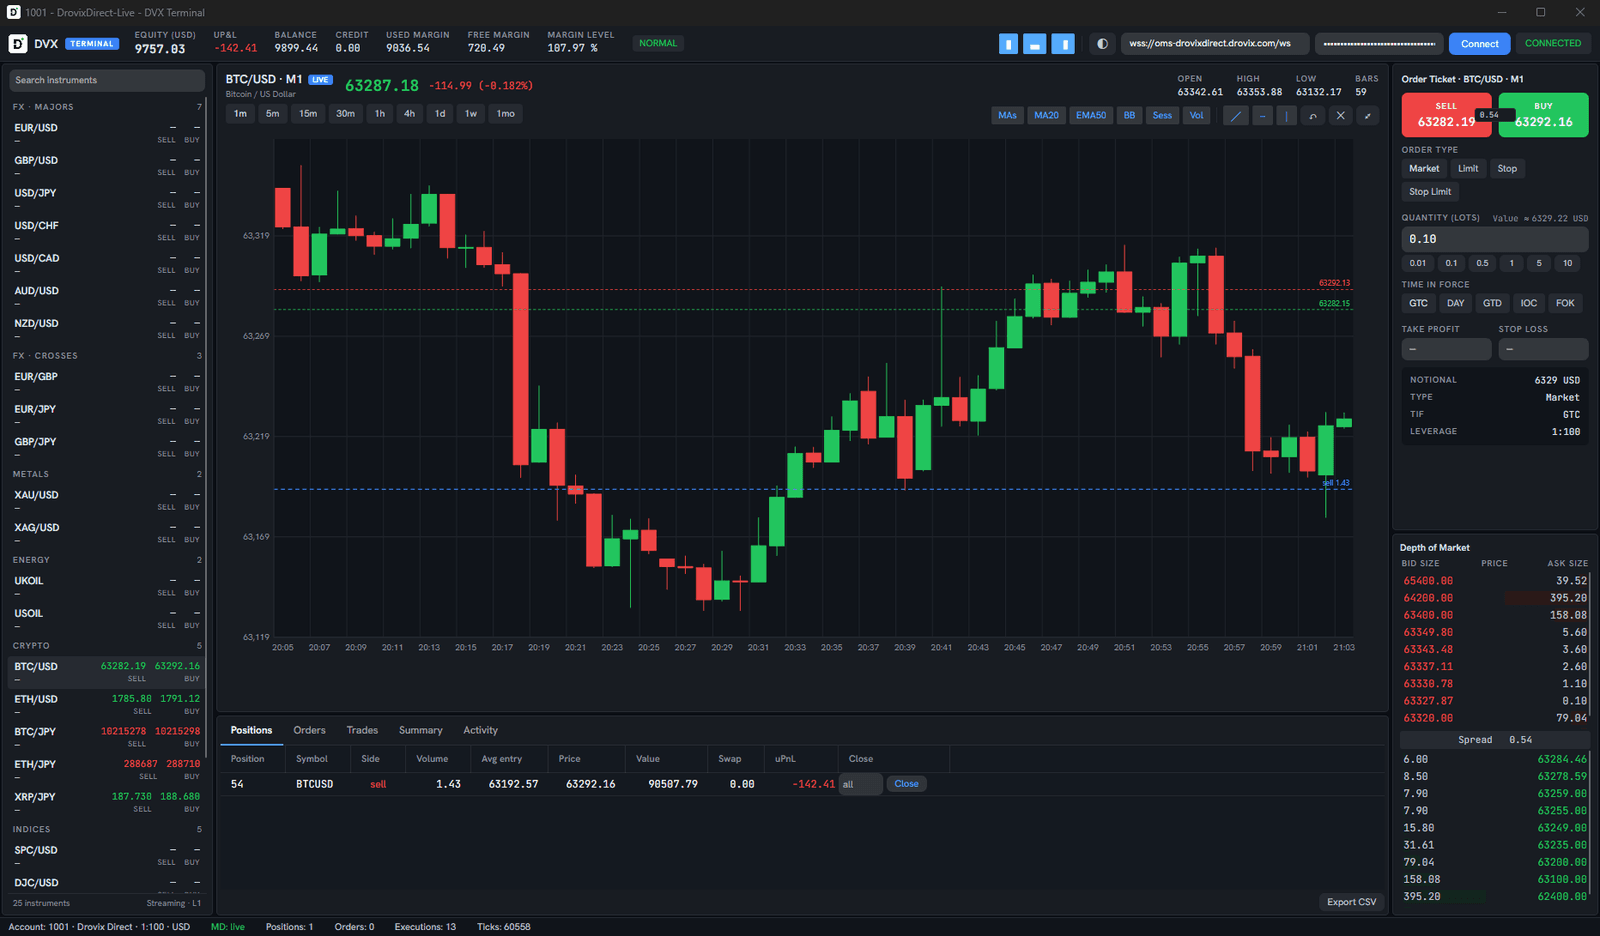Toggle the Sess sessions overlay
The image size is (1600, 936).
pyautogui.click(x=1162, y=116)
